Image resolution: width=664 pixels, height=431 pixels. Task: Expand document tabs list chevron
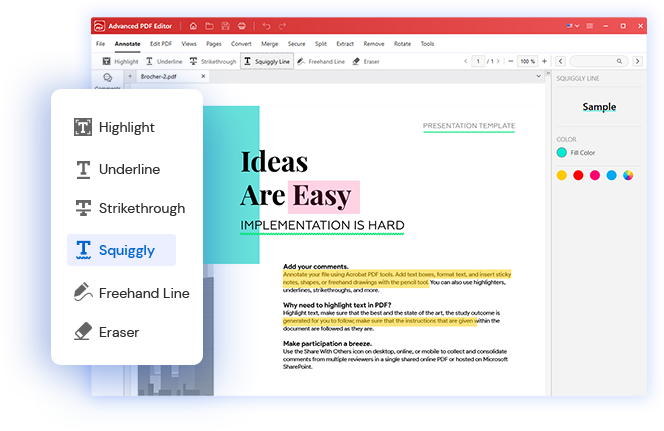pos(538,76)
